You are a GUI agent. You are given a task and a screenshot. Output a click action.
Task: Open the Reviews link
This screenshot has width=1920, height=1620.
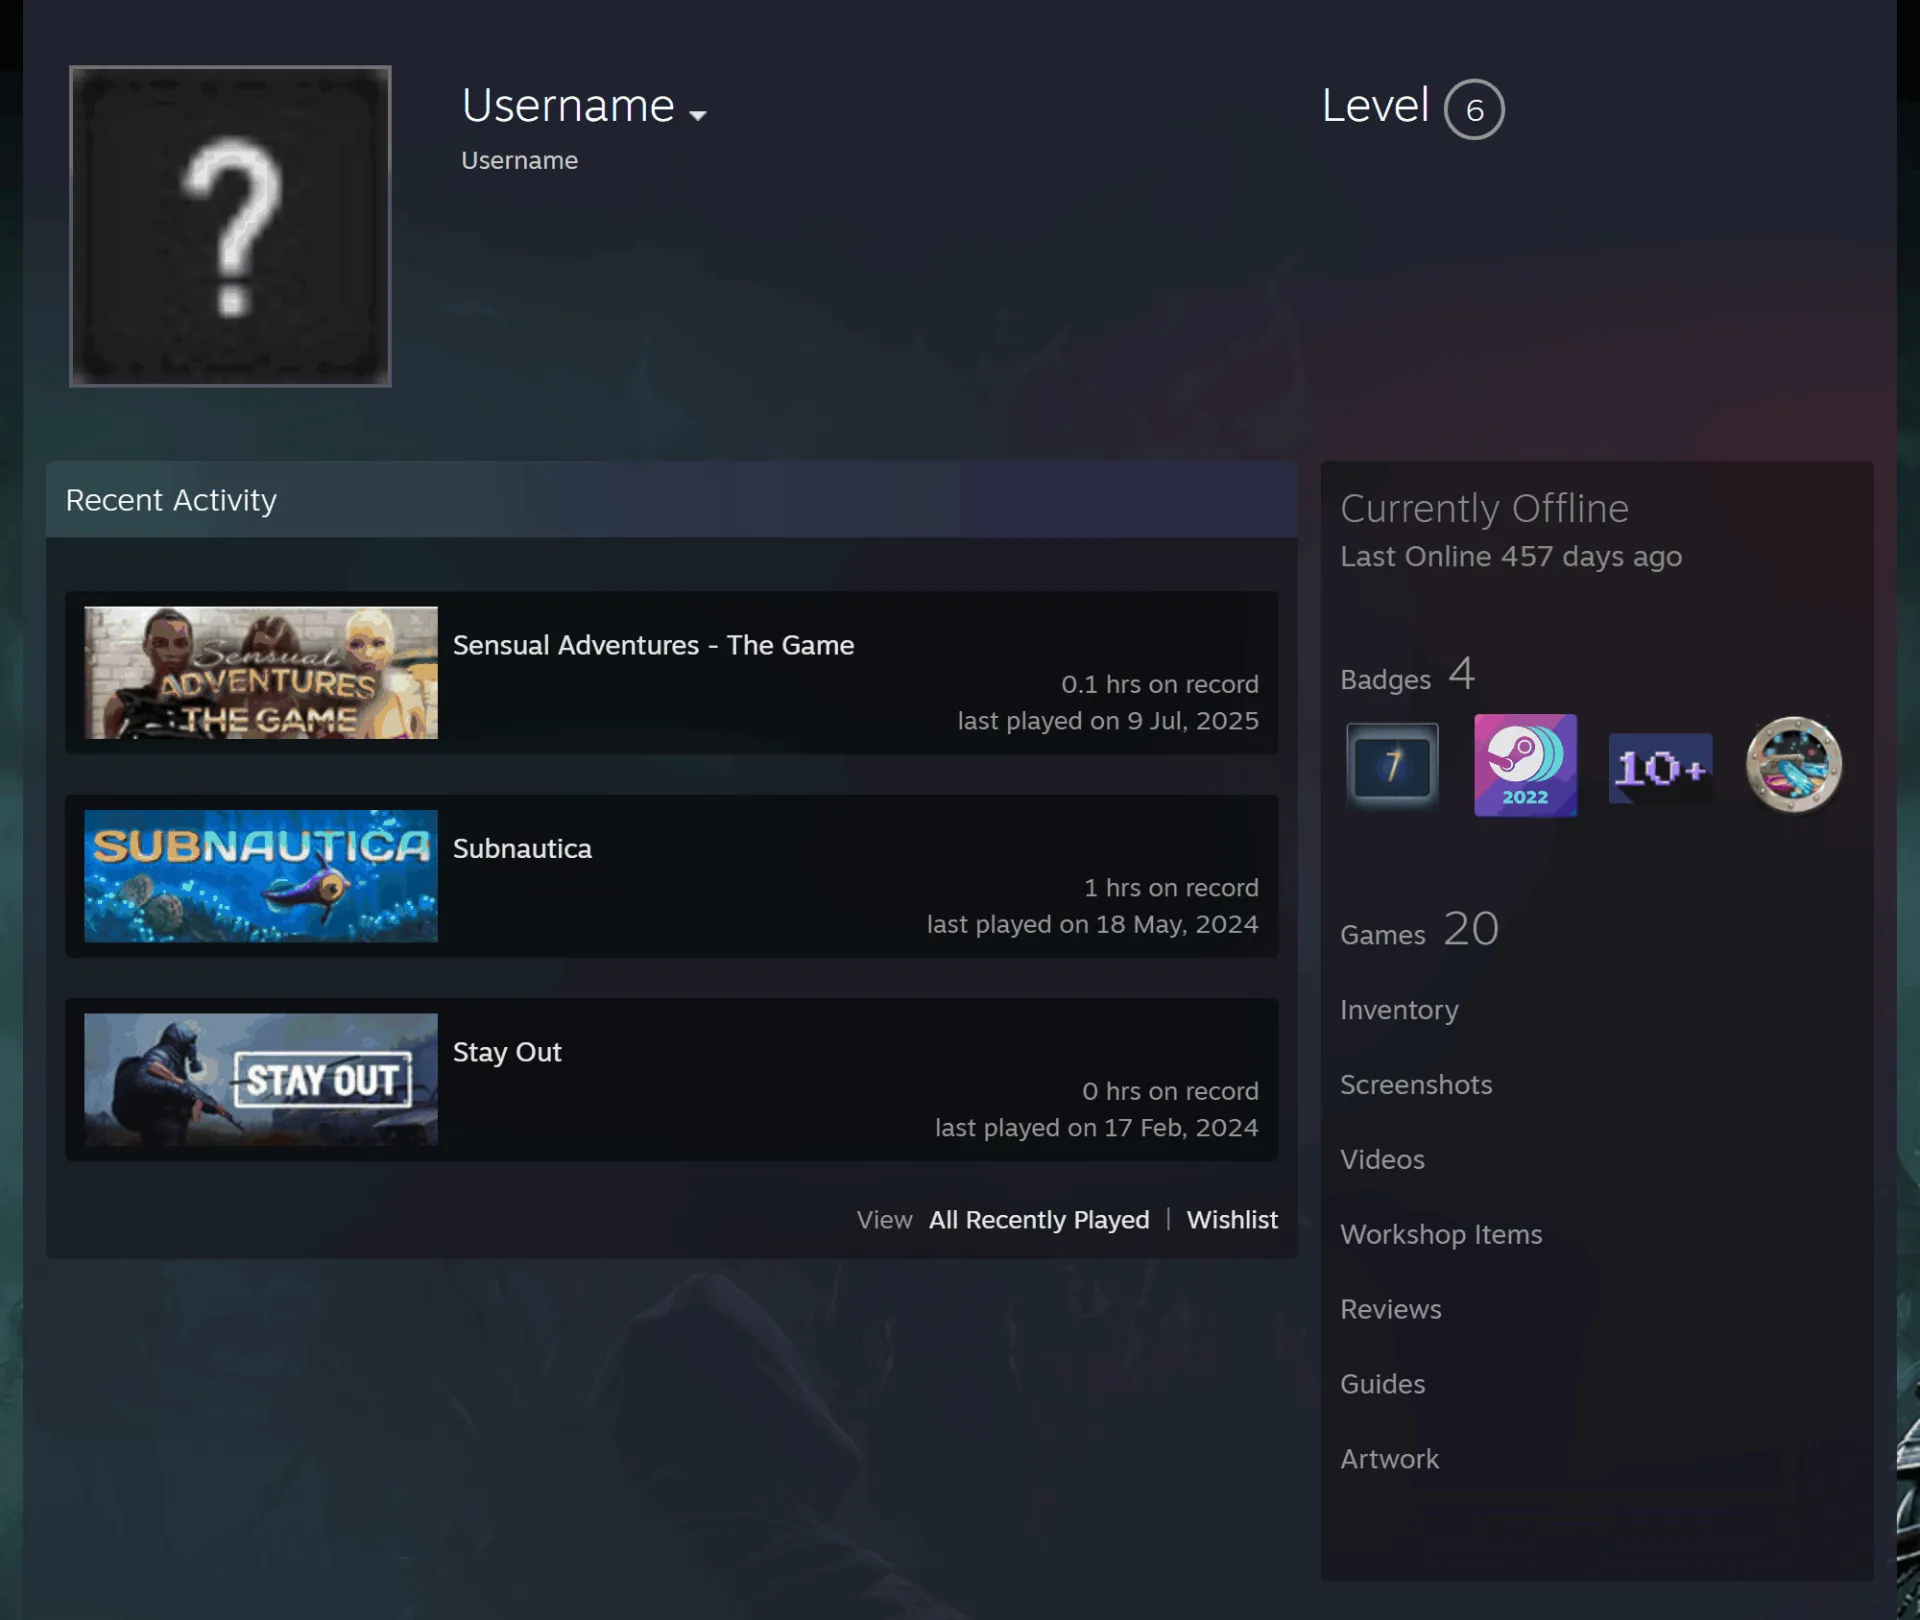(1391, 1310)
